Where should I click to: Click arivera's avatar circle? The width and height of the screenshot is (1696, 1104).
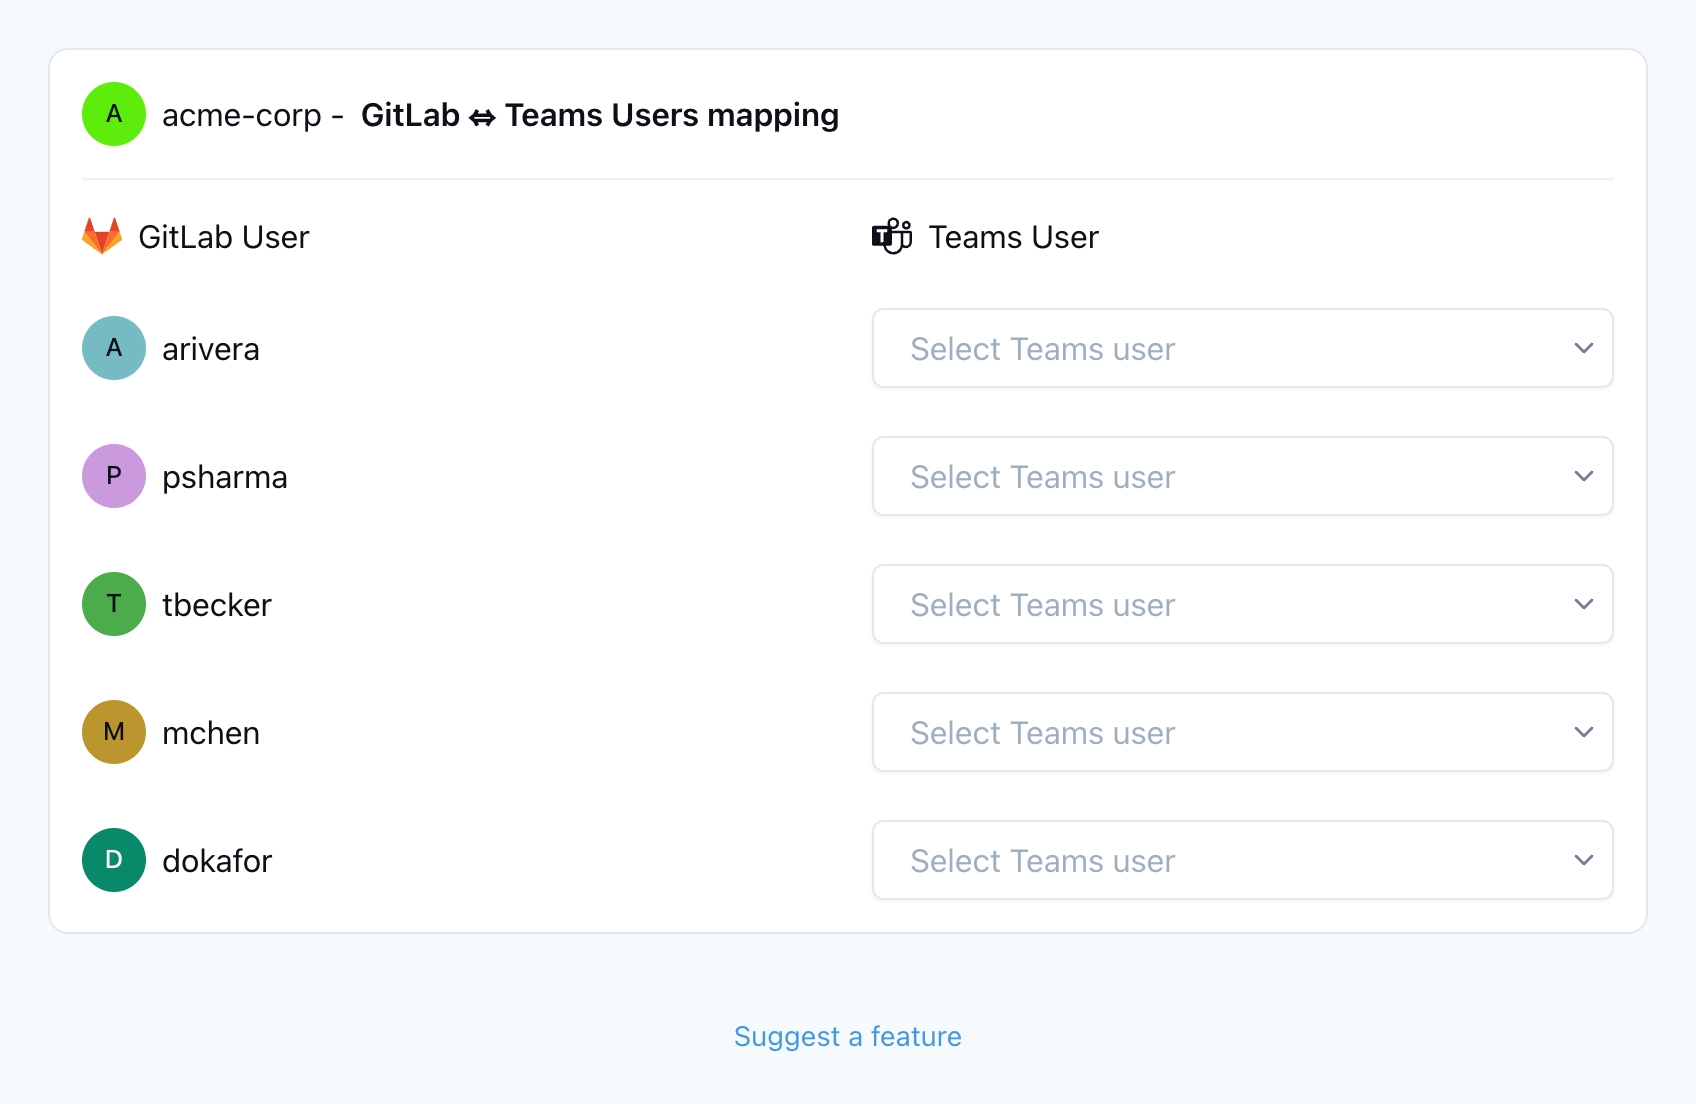pyautogui.click(x=114, y=348)
